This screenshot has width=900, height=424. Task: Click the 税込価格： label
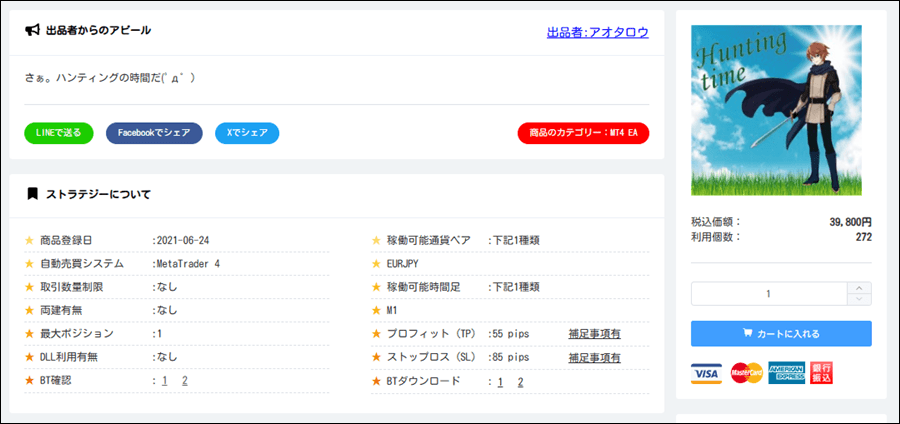tap(716, 222)
